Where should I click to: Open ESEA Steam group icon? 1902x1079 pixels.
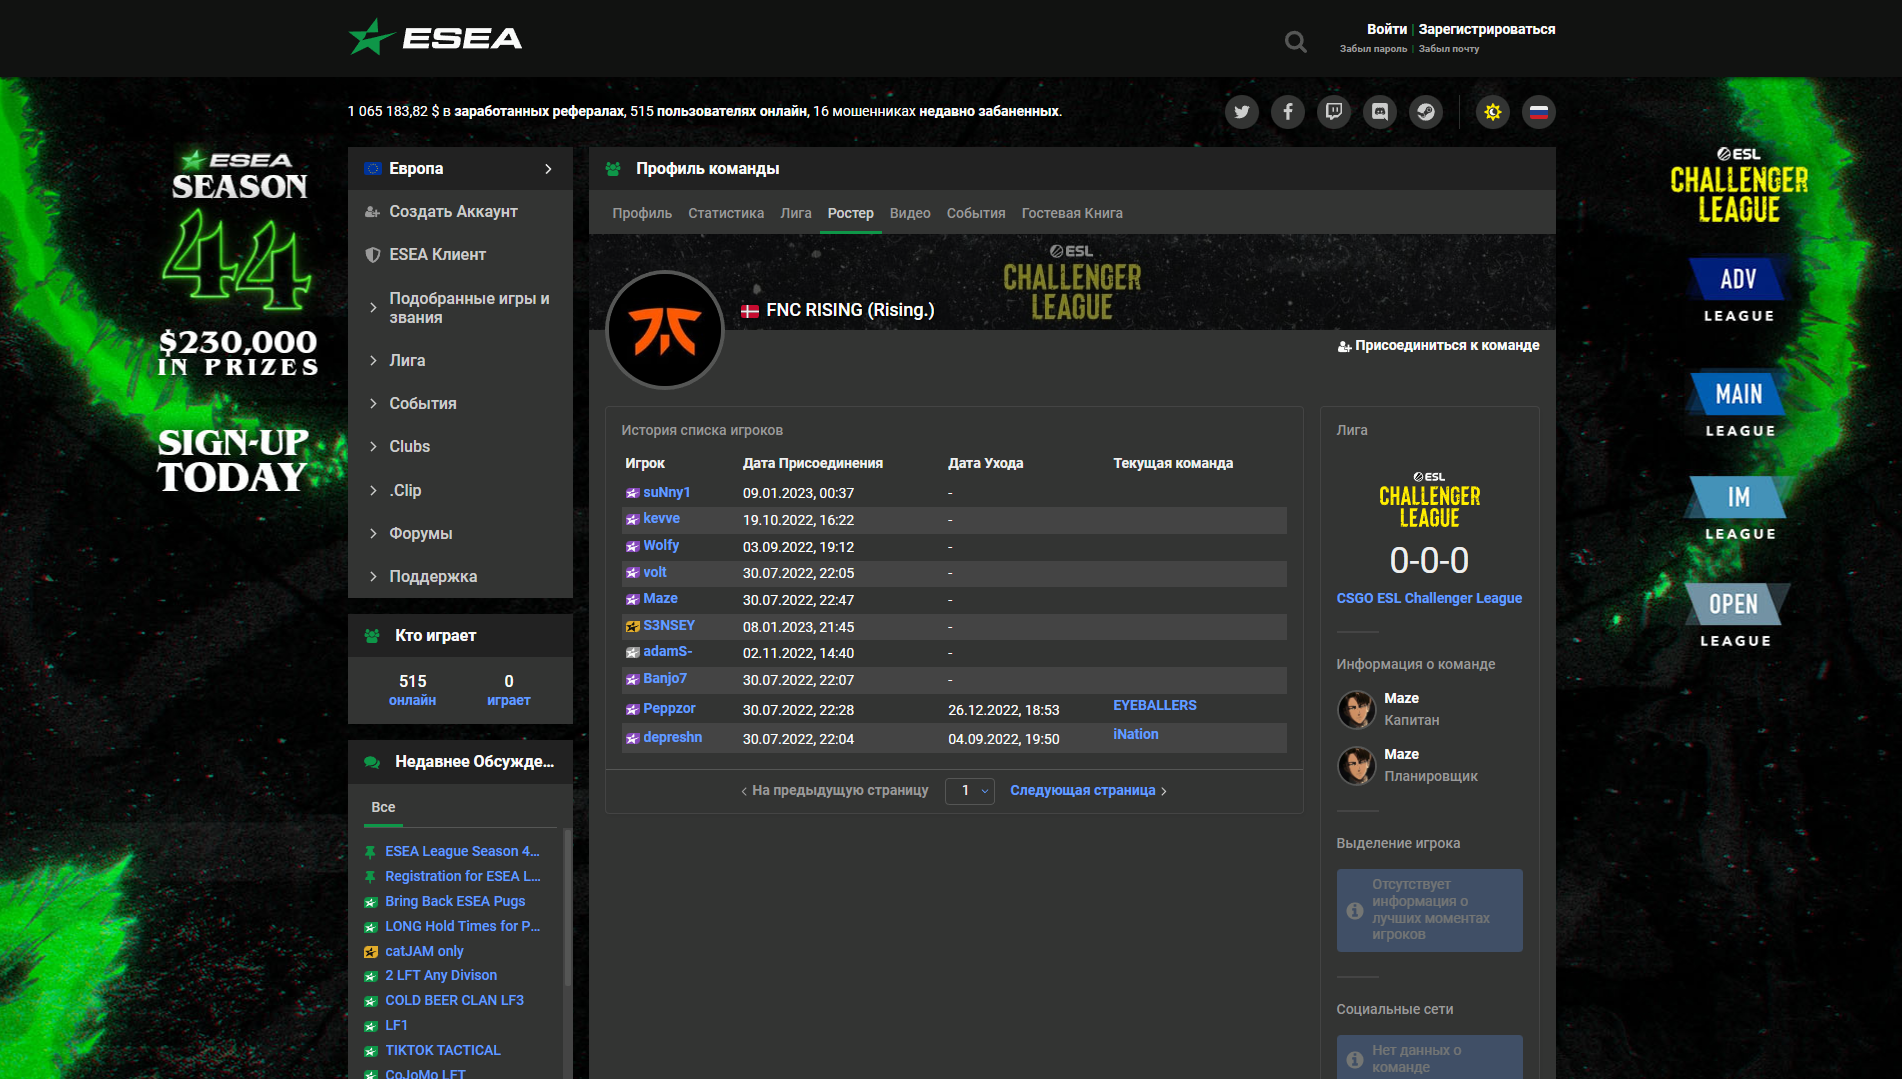point(1425,112)
